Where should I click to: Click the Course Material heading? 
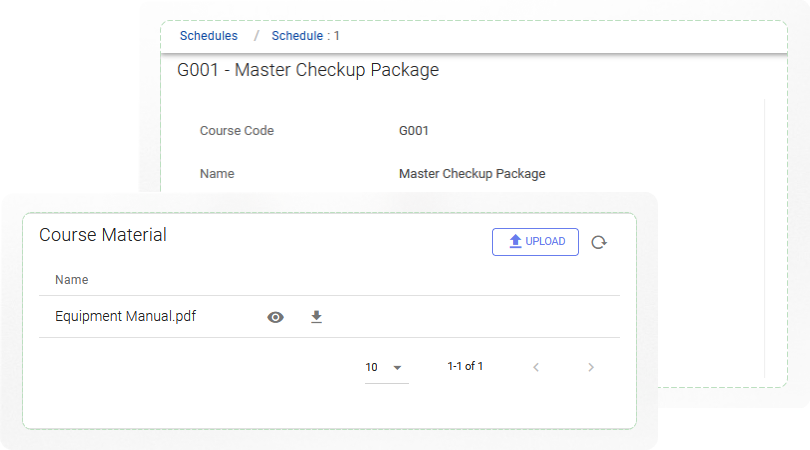point(103,235)
